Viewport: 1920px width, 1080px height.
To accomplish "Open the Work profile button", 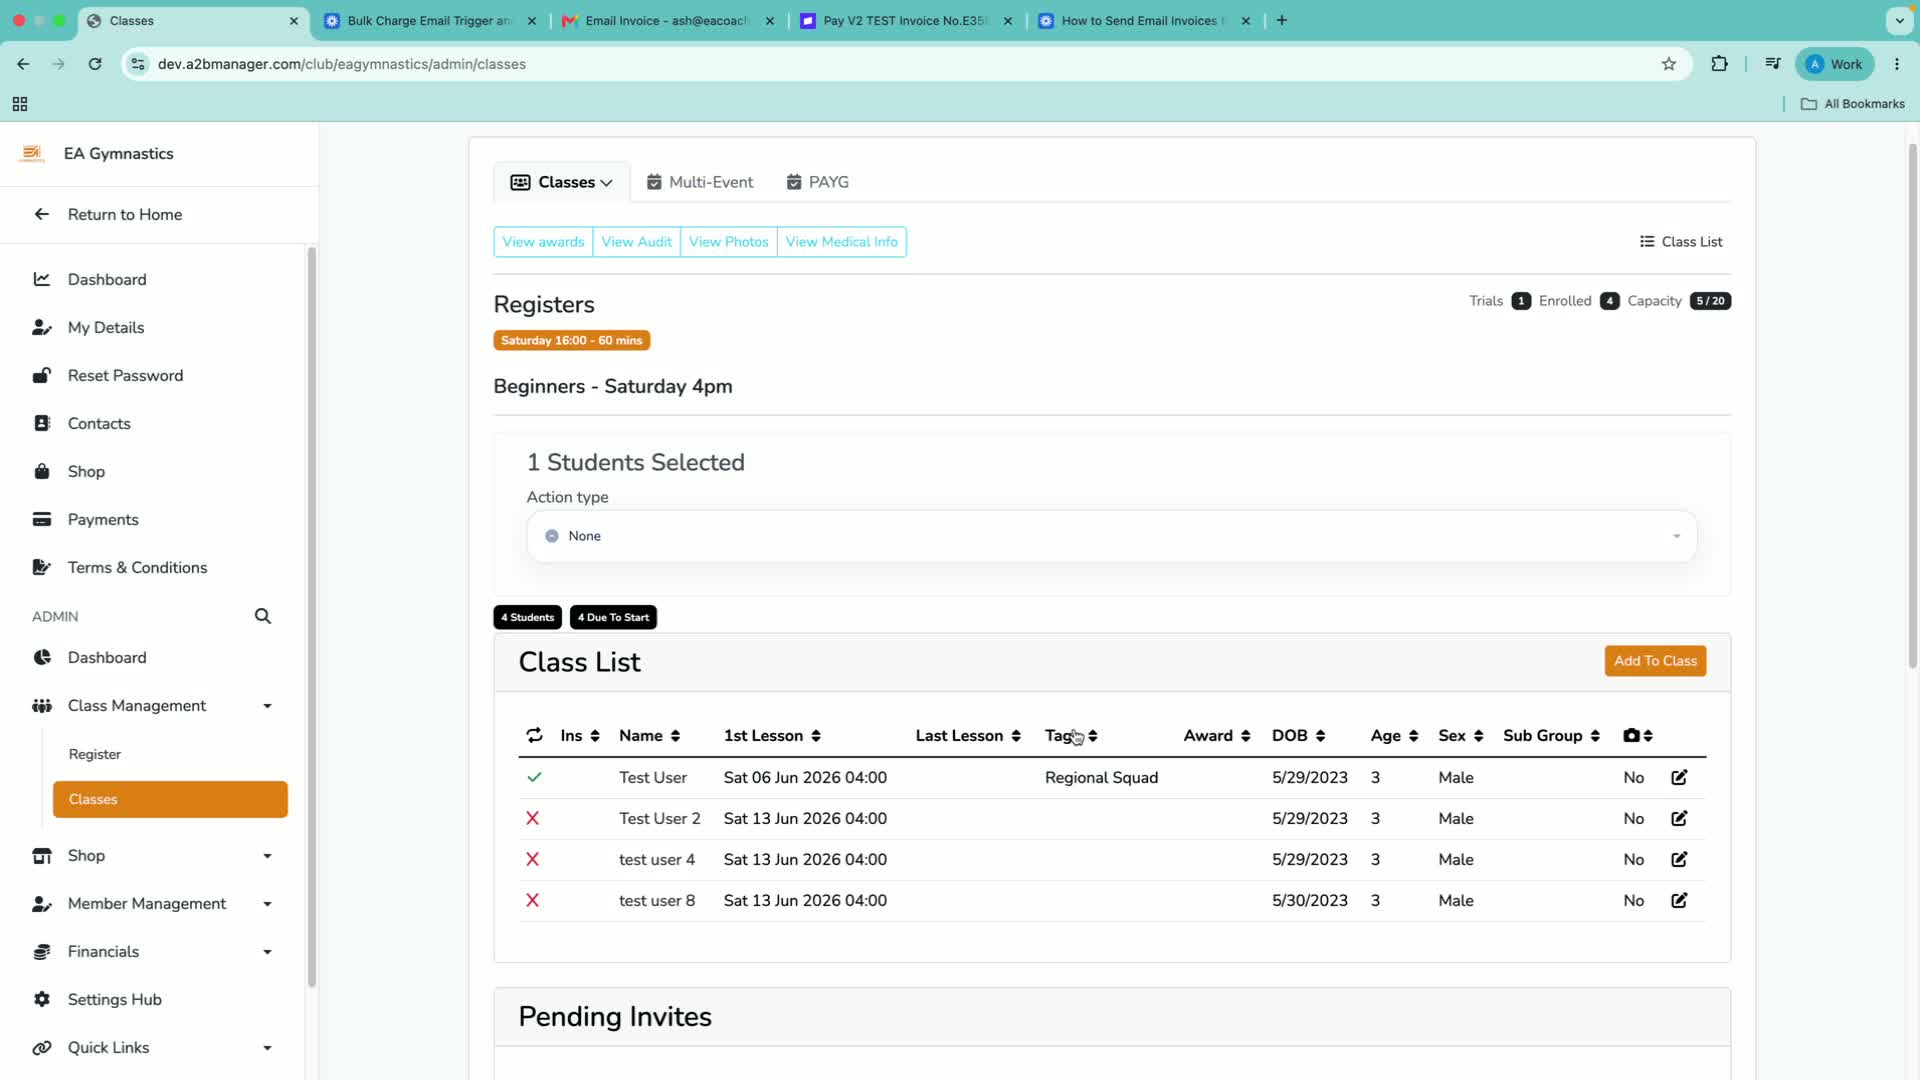I will point(1834,64).
